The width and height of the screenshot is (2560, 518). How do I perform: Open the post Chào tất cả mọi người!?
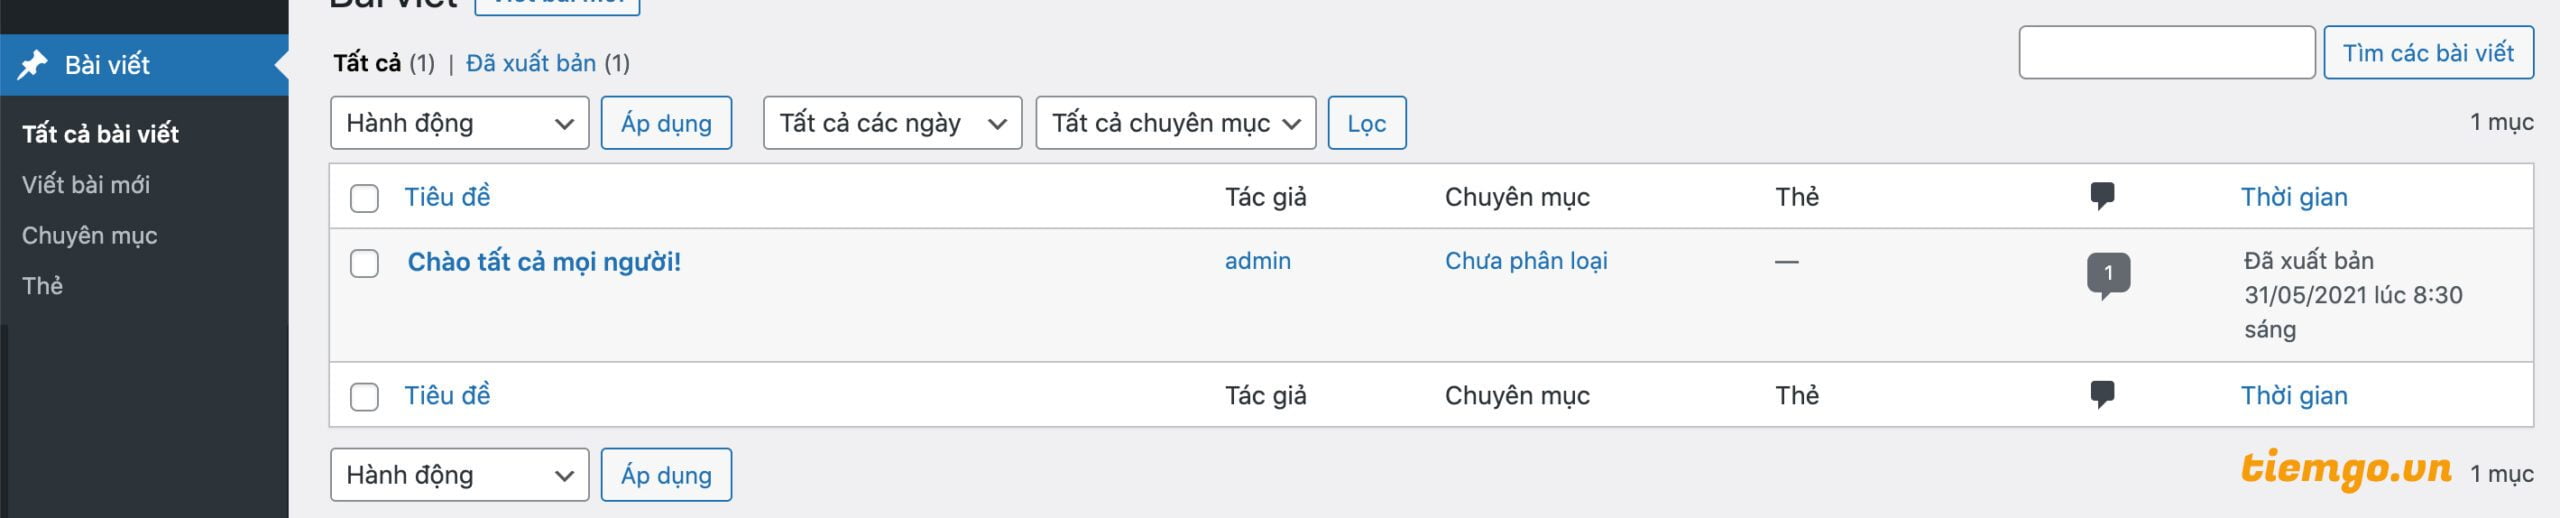point(544,262)
